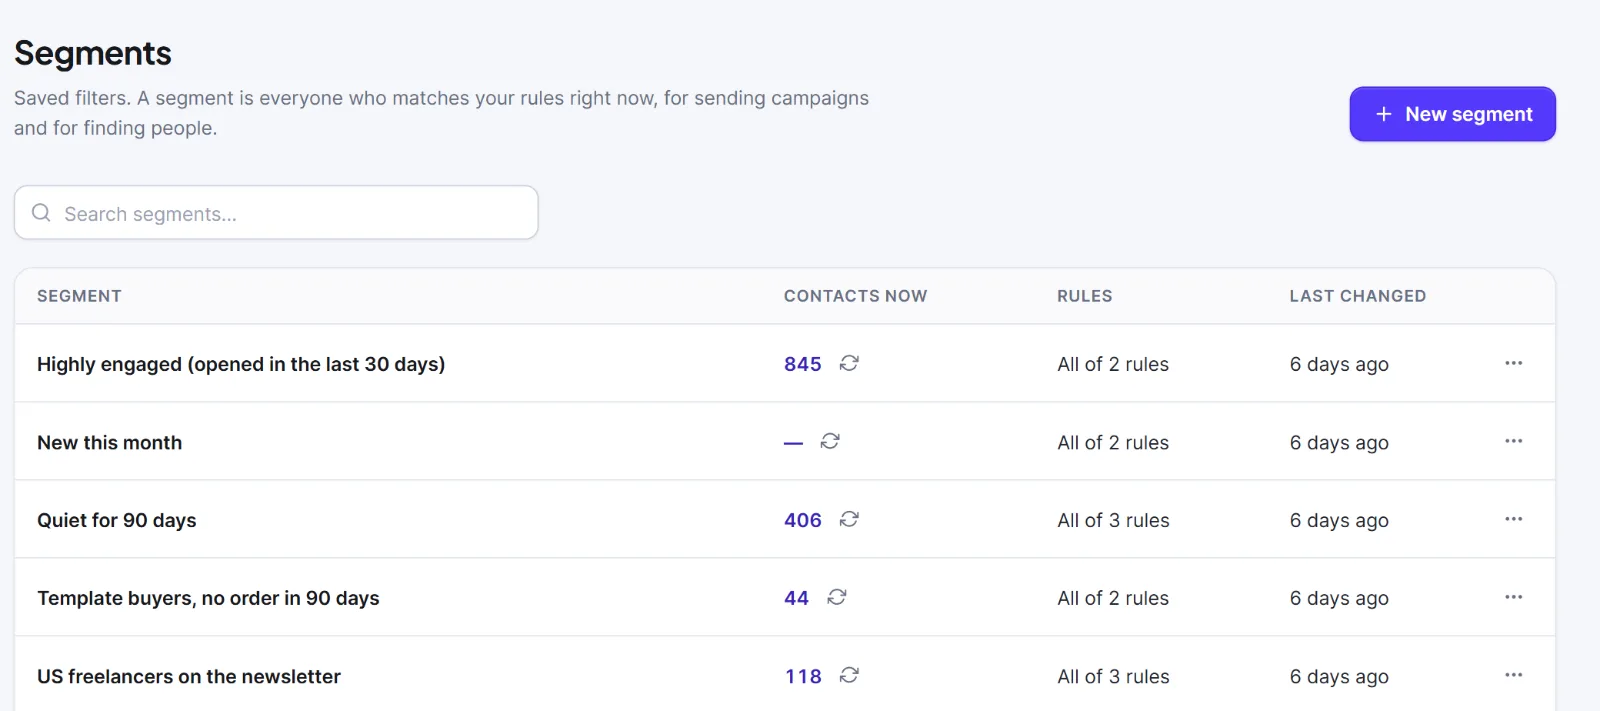Click 'All of 3 rules' in Quiet for 90 days row
The width and height of the screenshot is (1600, 711).
click(x=1113, y=520)
